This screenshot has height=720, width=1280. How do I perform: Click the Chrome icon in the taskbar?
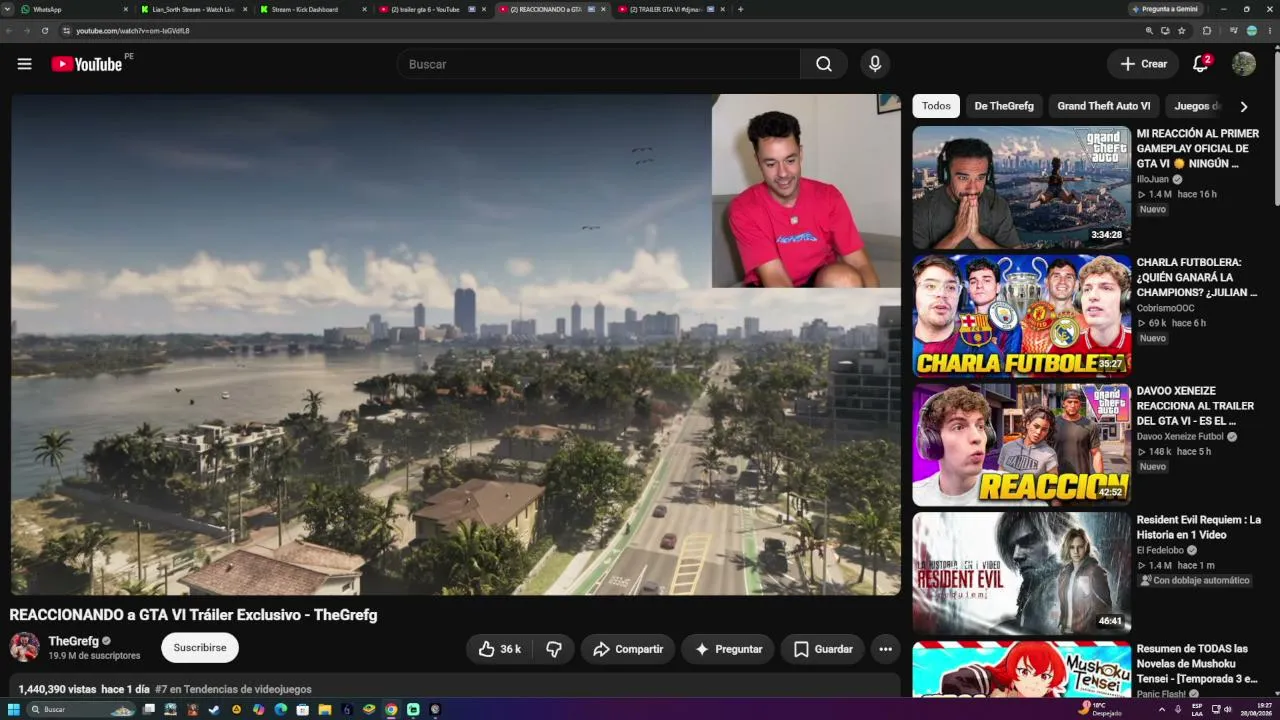[x=391, y=709]
